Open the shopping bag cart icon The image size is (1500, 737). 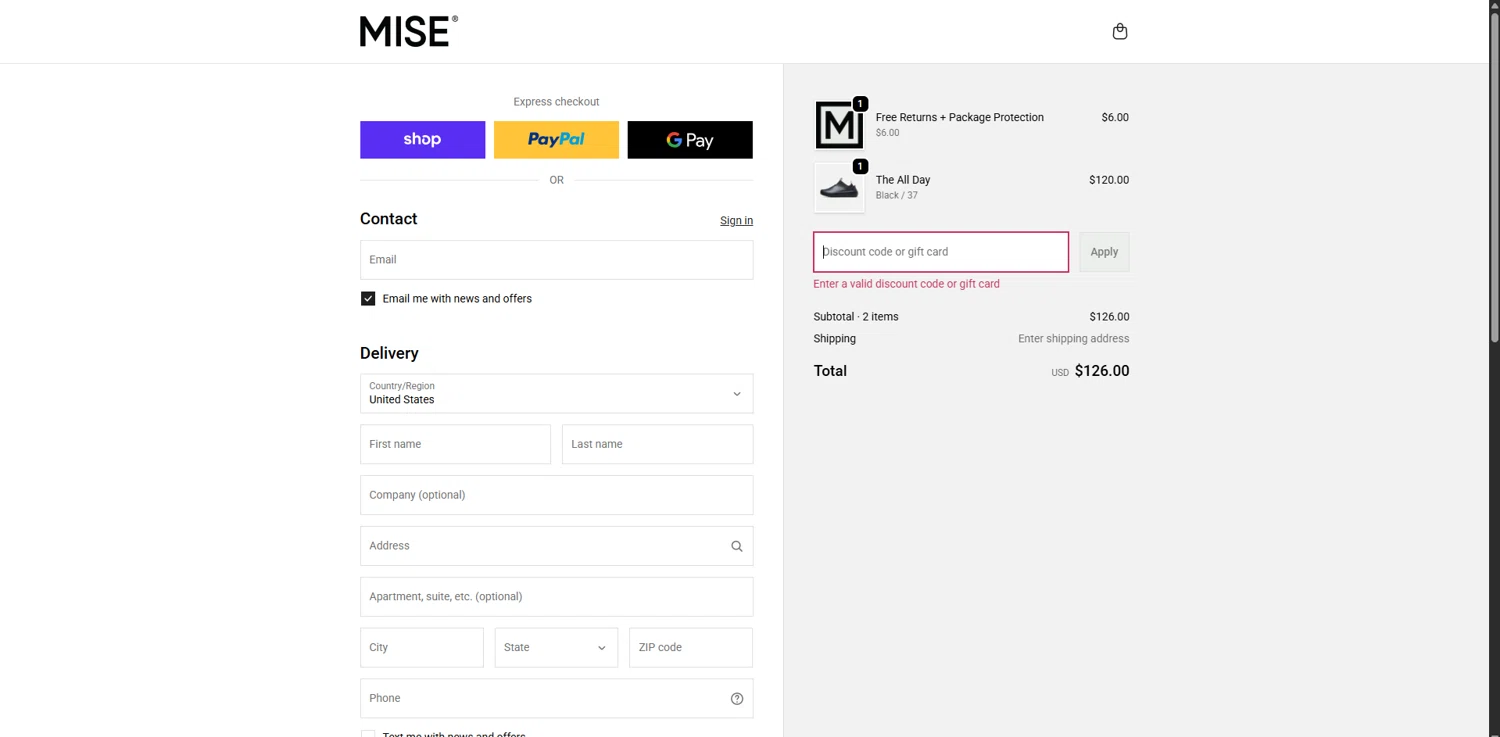coord(1120,31)
